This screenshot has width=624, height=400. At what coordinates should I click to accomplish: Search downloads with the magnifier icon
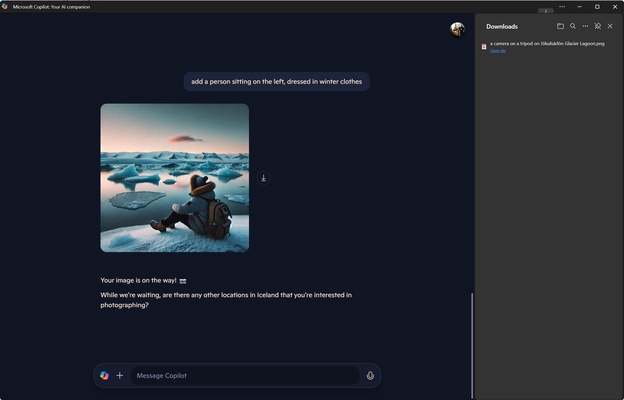pos(573,26)
